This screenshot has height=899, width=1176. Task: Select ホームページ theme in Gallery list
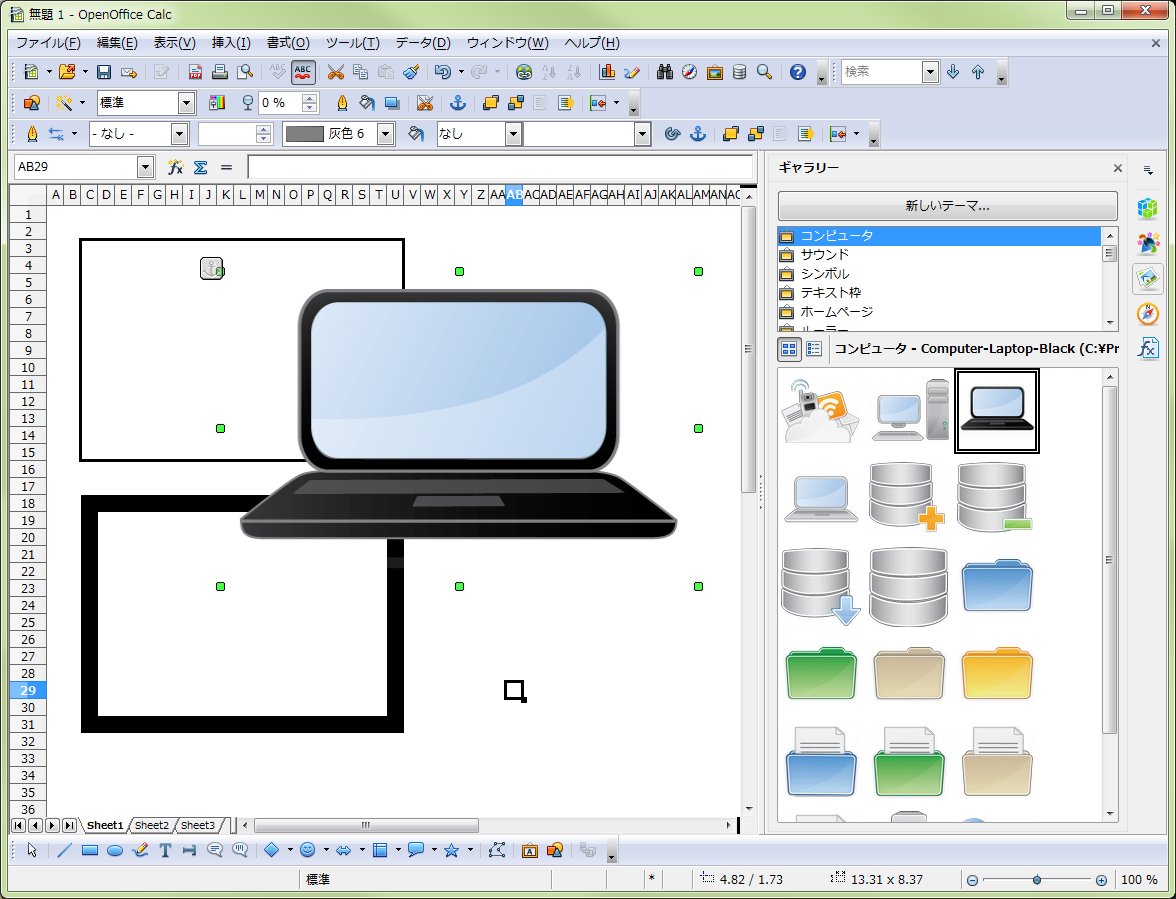(x=939, y=311)
